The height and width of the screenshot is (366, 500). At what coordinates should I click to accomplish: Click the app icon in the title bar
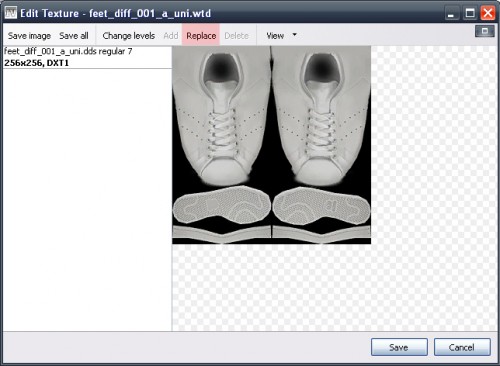11,13
